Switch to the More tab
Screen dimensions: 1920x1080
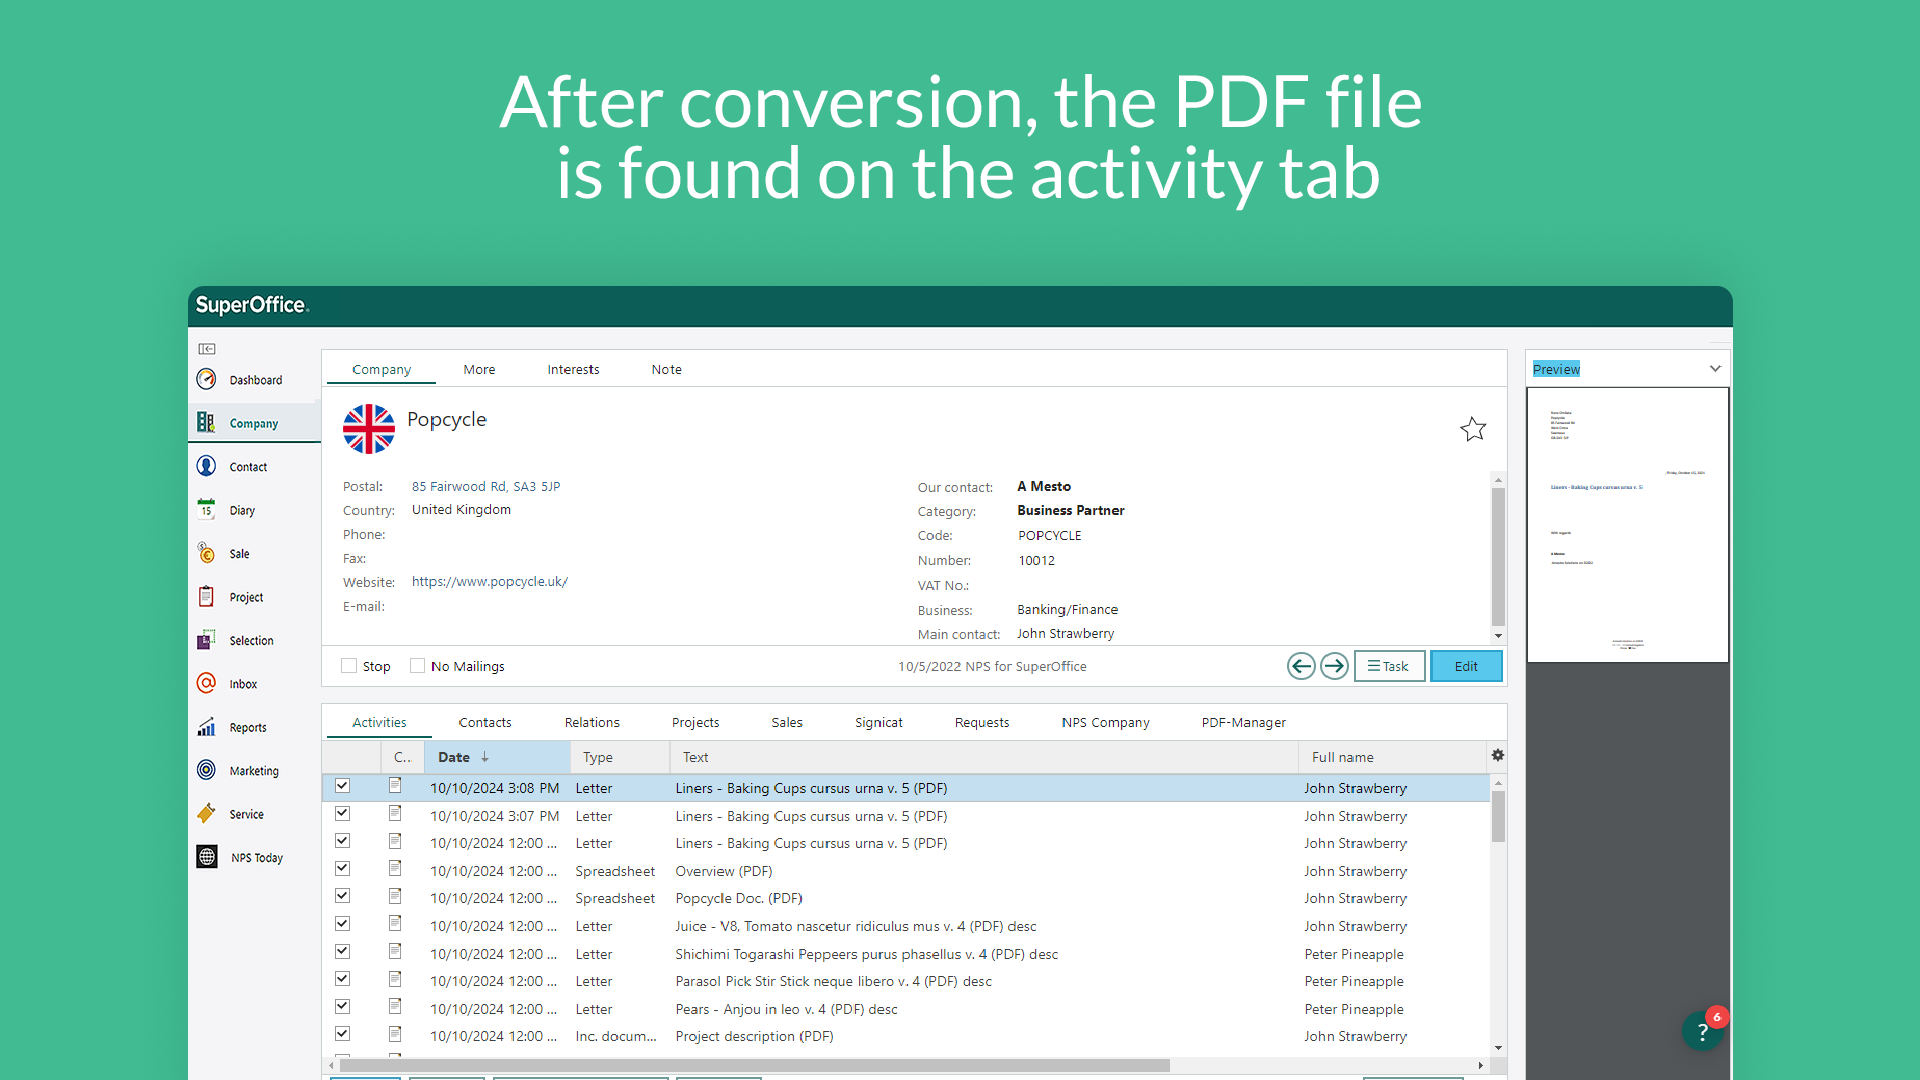tap(479, 369)
